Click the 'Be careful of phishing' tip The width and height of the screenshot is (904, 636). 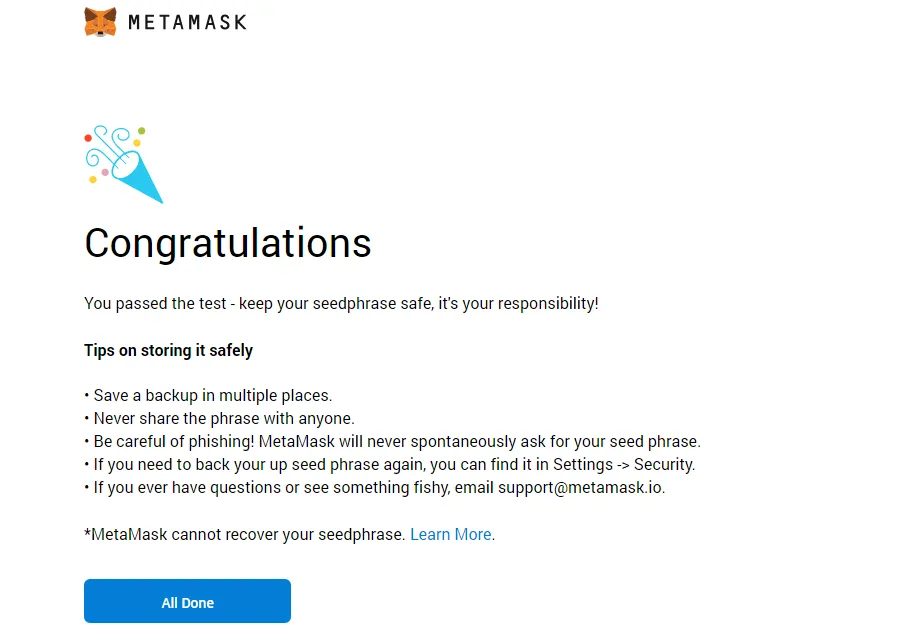[393, 442]
